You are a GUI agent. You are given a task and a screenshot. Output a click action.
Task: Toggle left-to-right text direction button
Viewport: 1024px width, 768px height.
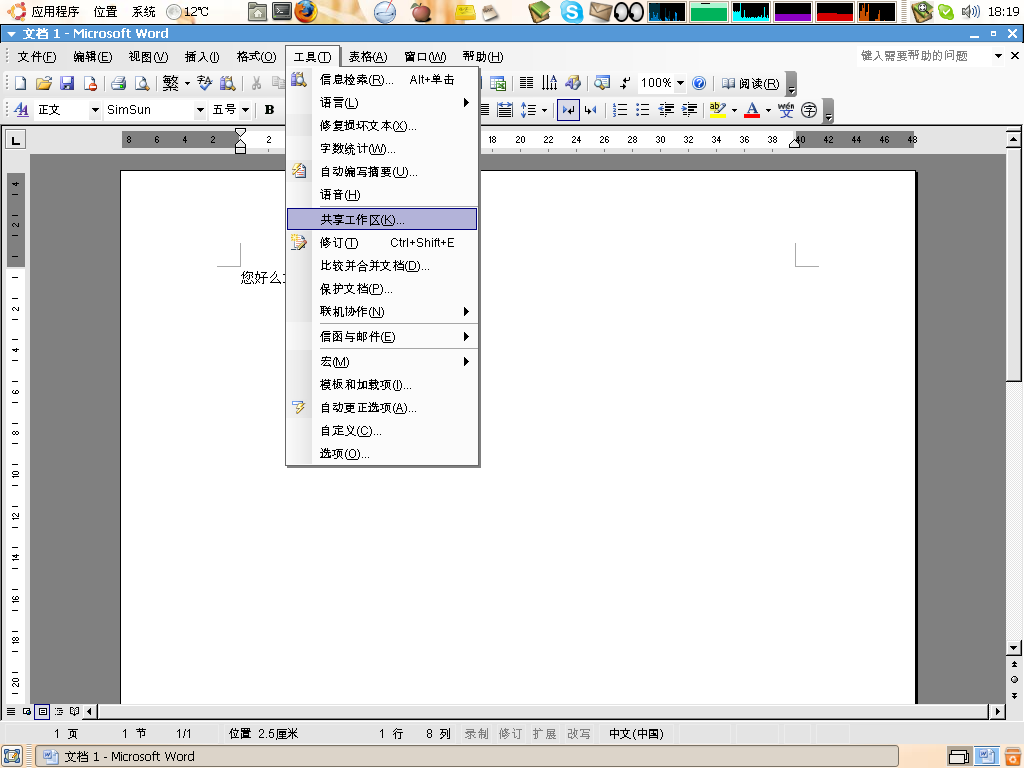coord(568,110)
